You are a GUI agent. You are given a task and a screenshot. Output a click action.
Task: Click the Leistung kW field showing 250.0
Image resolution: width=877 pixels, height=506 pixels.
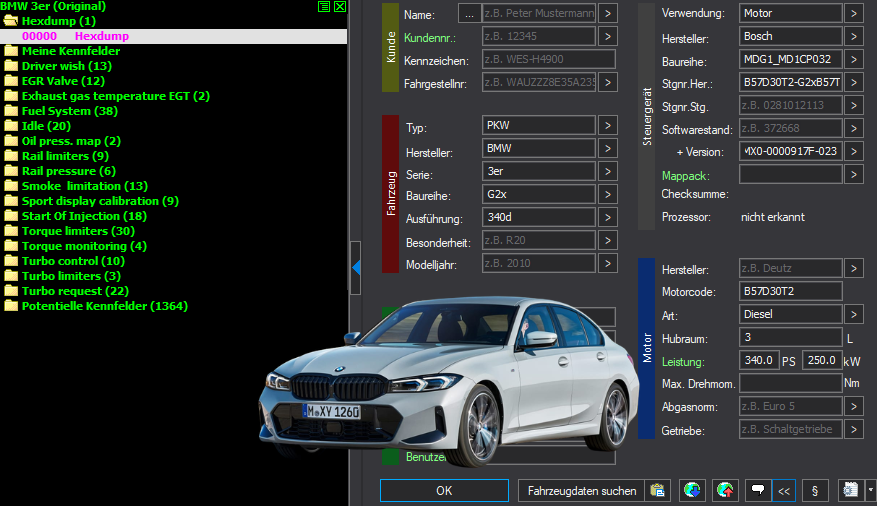point(822,360)
